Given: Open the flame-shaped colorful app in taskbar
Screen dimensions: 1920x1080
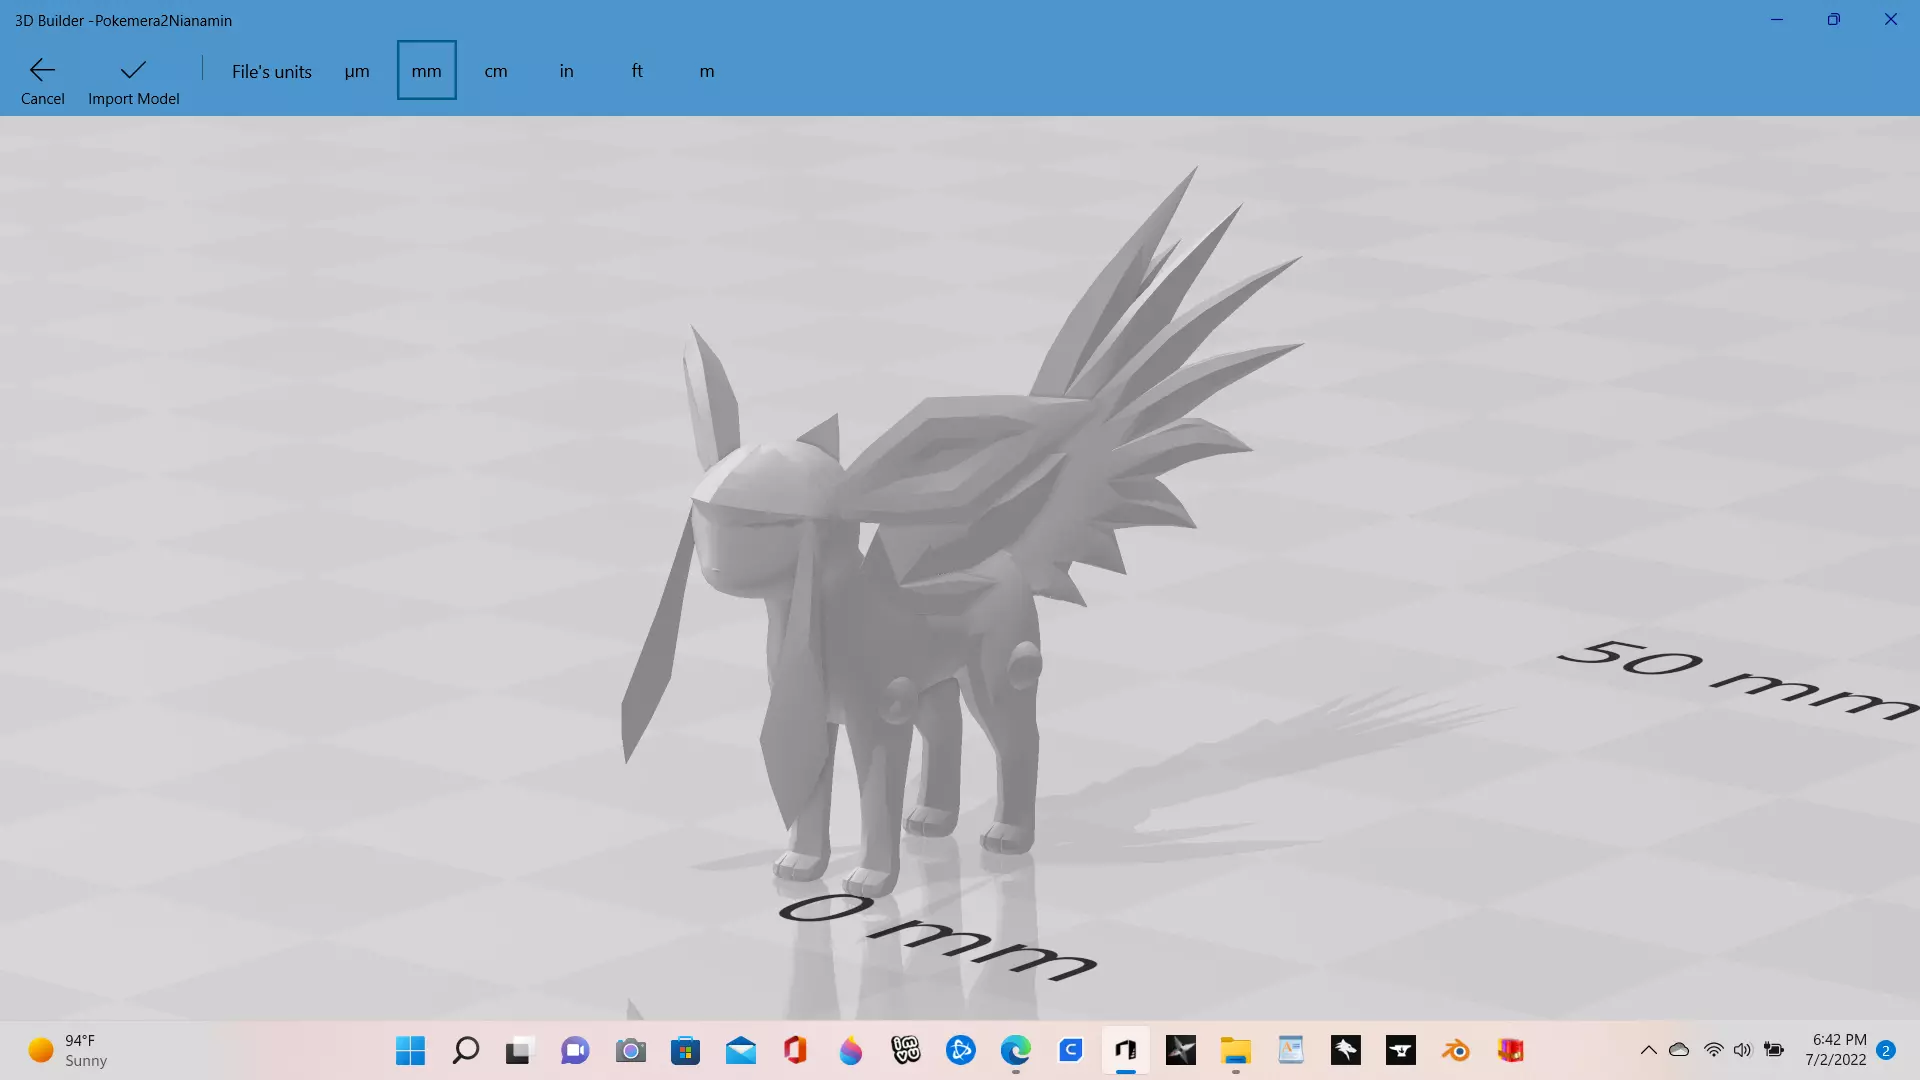Looking at the screenshot, I should click(x=851, y=1050).
